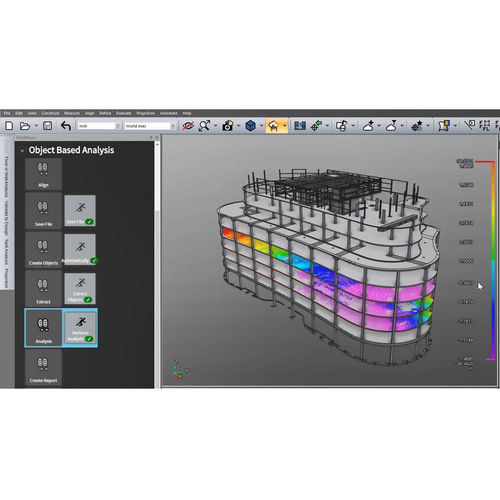This screenshot has width=500, height=500.
Task: Run the Save File quick action tile
Action: tap(80, 211)
